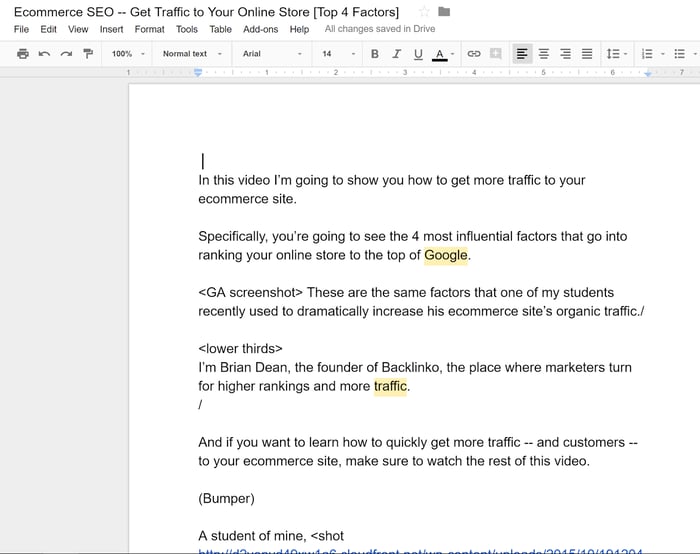700x554 pixels.
Task: Click the document title to rename it
Action: [205, 12]
